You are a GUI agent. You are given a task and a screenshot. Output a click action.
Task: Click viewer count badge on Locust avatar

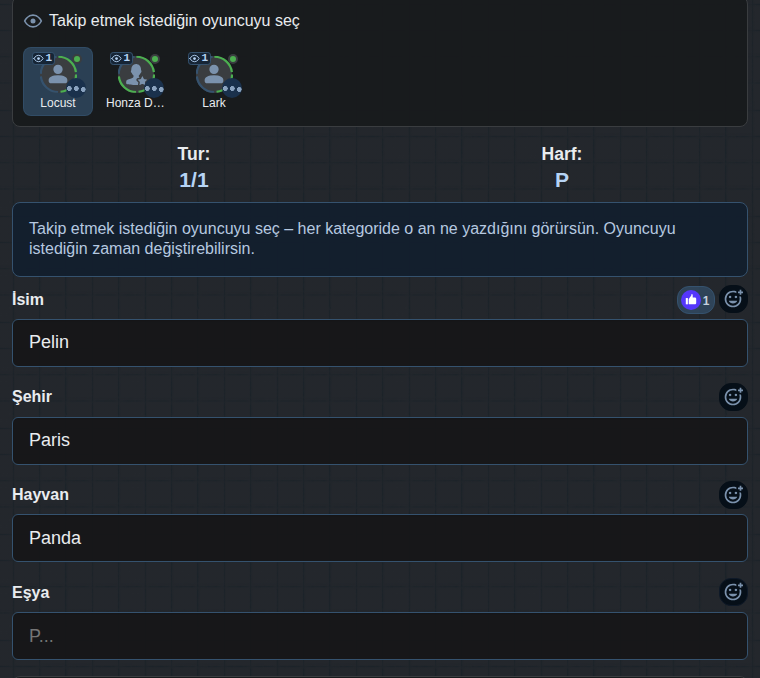[43, 58]
